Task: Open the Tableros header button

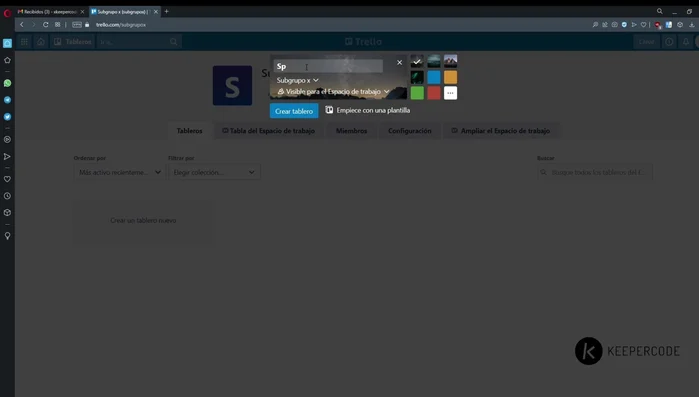Action: coord(73,41)
